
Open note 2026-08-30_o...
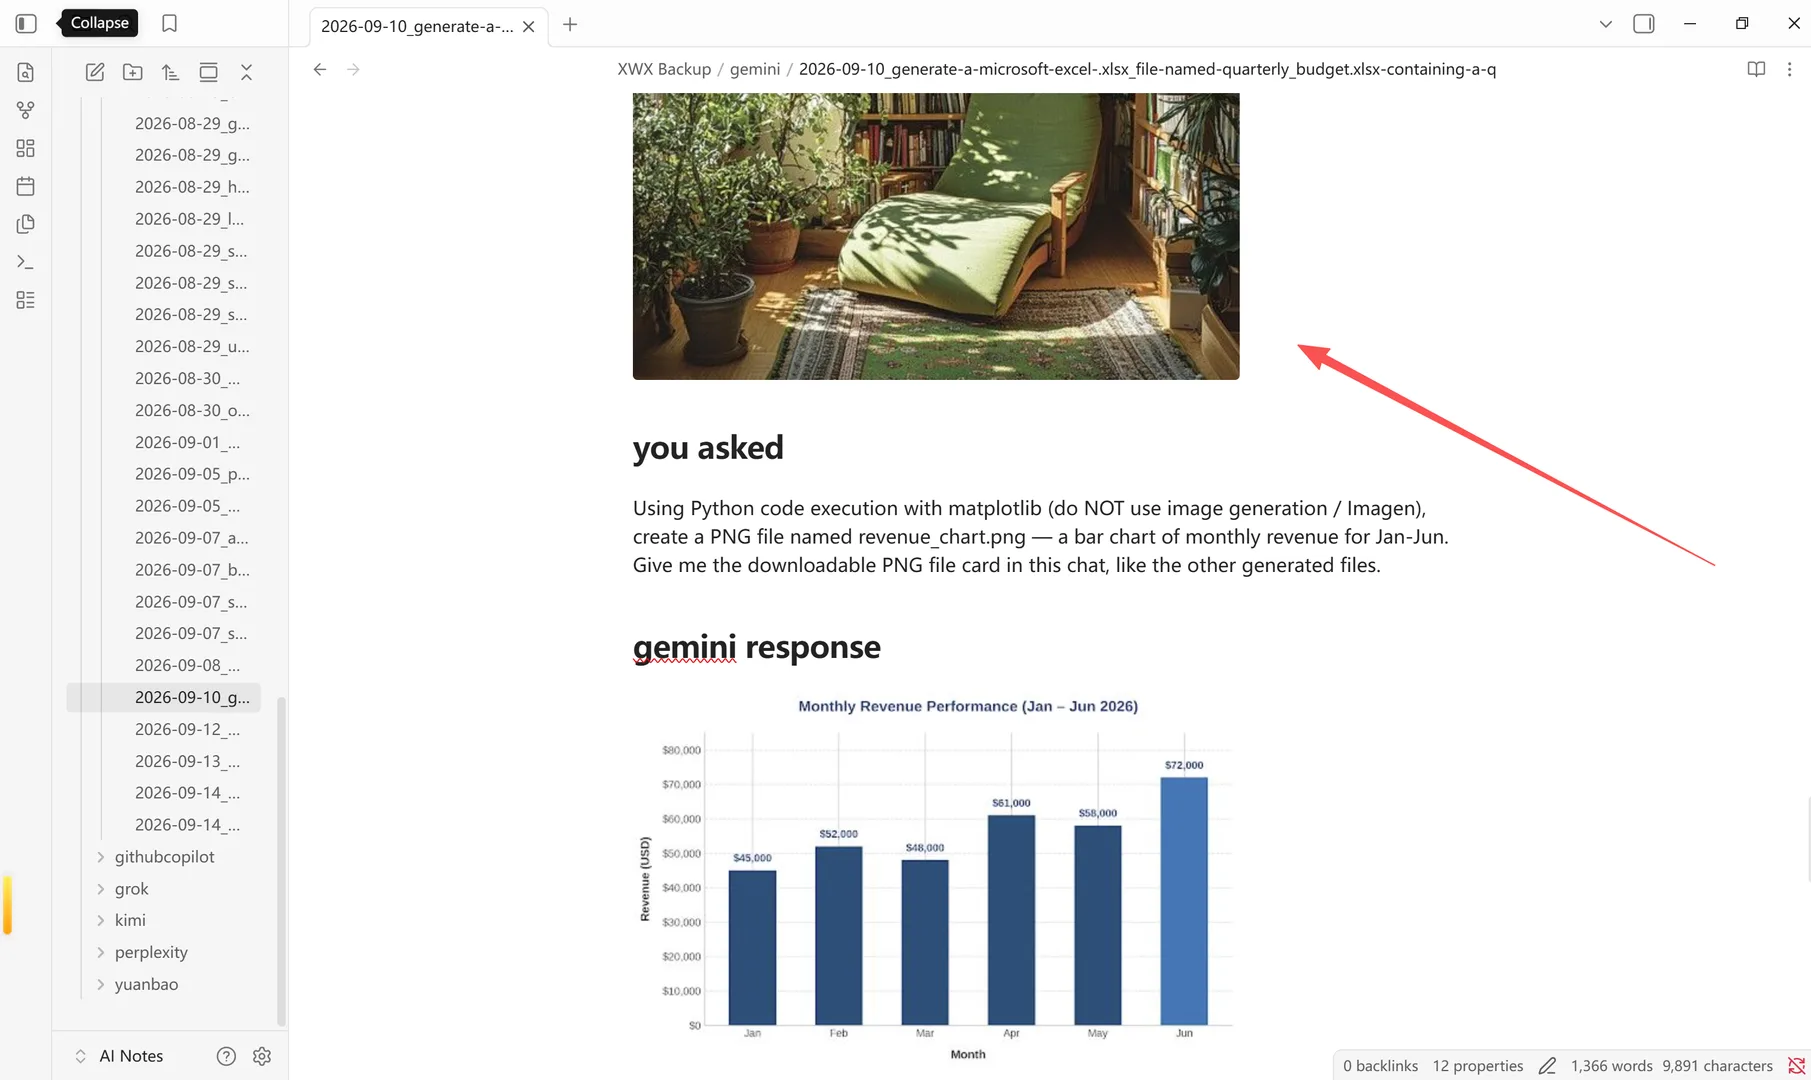pos(192,410)
